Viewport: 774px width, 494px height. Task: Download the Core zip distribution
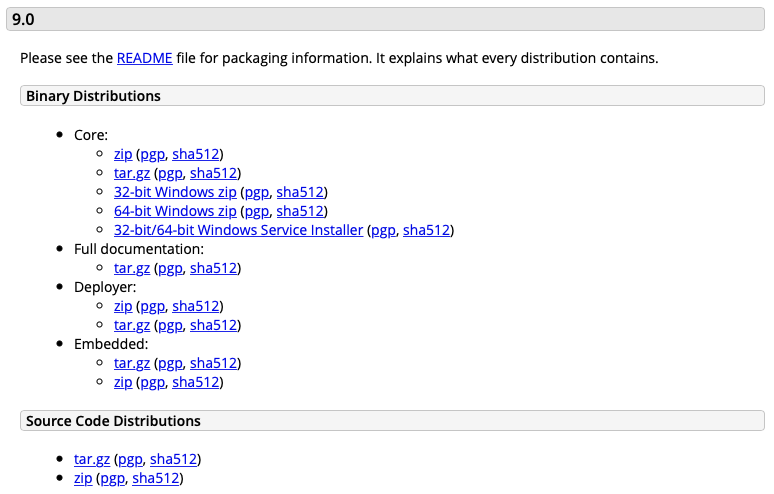point(123,154)
